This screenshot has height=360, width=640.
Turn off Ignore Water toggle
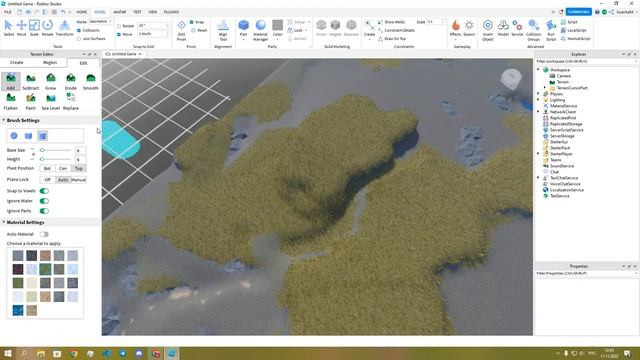coord(44,201)
